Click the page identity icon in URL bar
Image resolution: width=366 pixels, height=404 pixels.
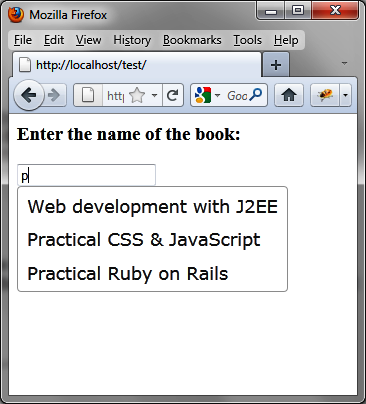click(x=88, y=96)
